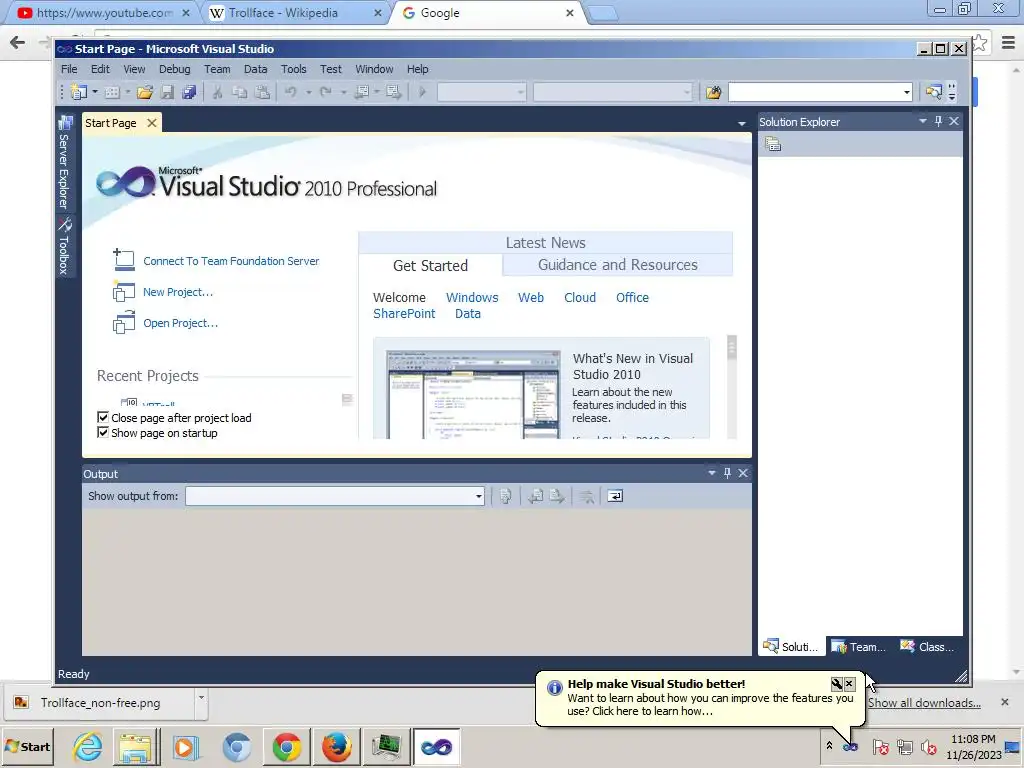Open the Find combo box dropdown arrow
The image size is (1024, 768).
(906, 93)
